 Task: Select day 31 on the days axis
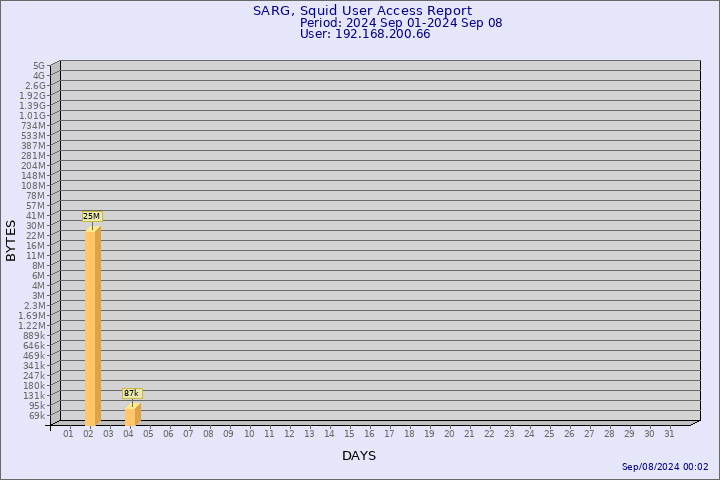[669, 434]
